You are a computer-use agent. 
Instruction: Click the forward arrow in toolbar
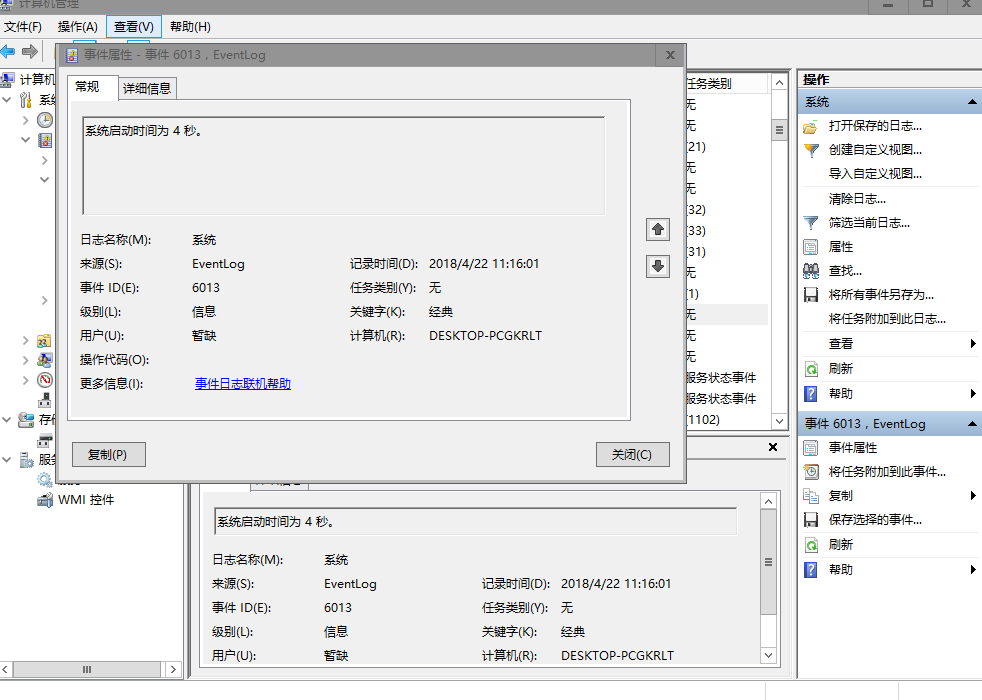tap(29, 51)
